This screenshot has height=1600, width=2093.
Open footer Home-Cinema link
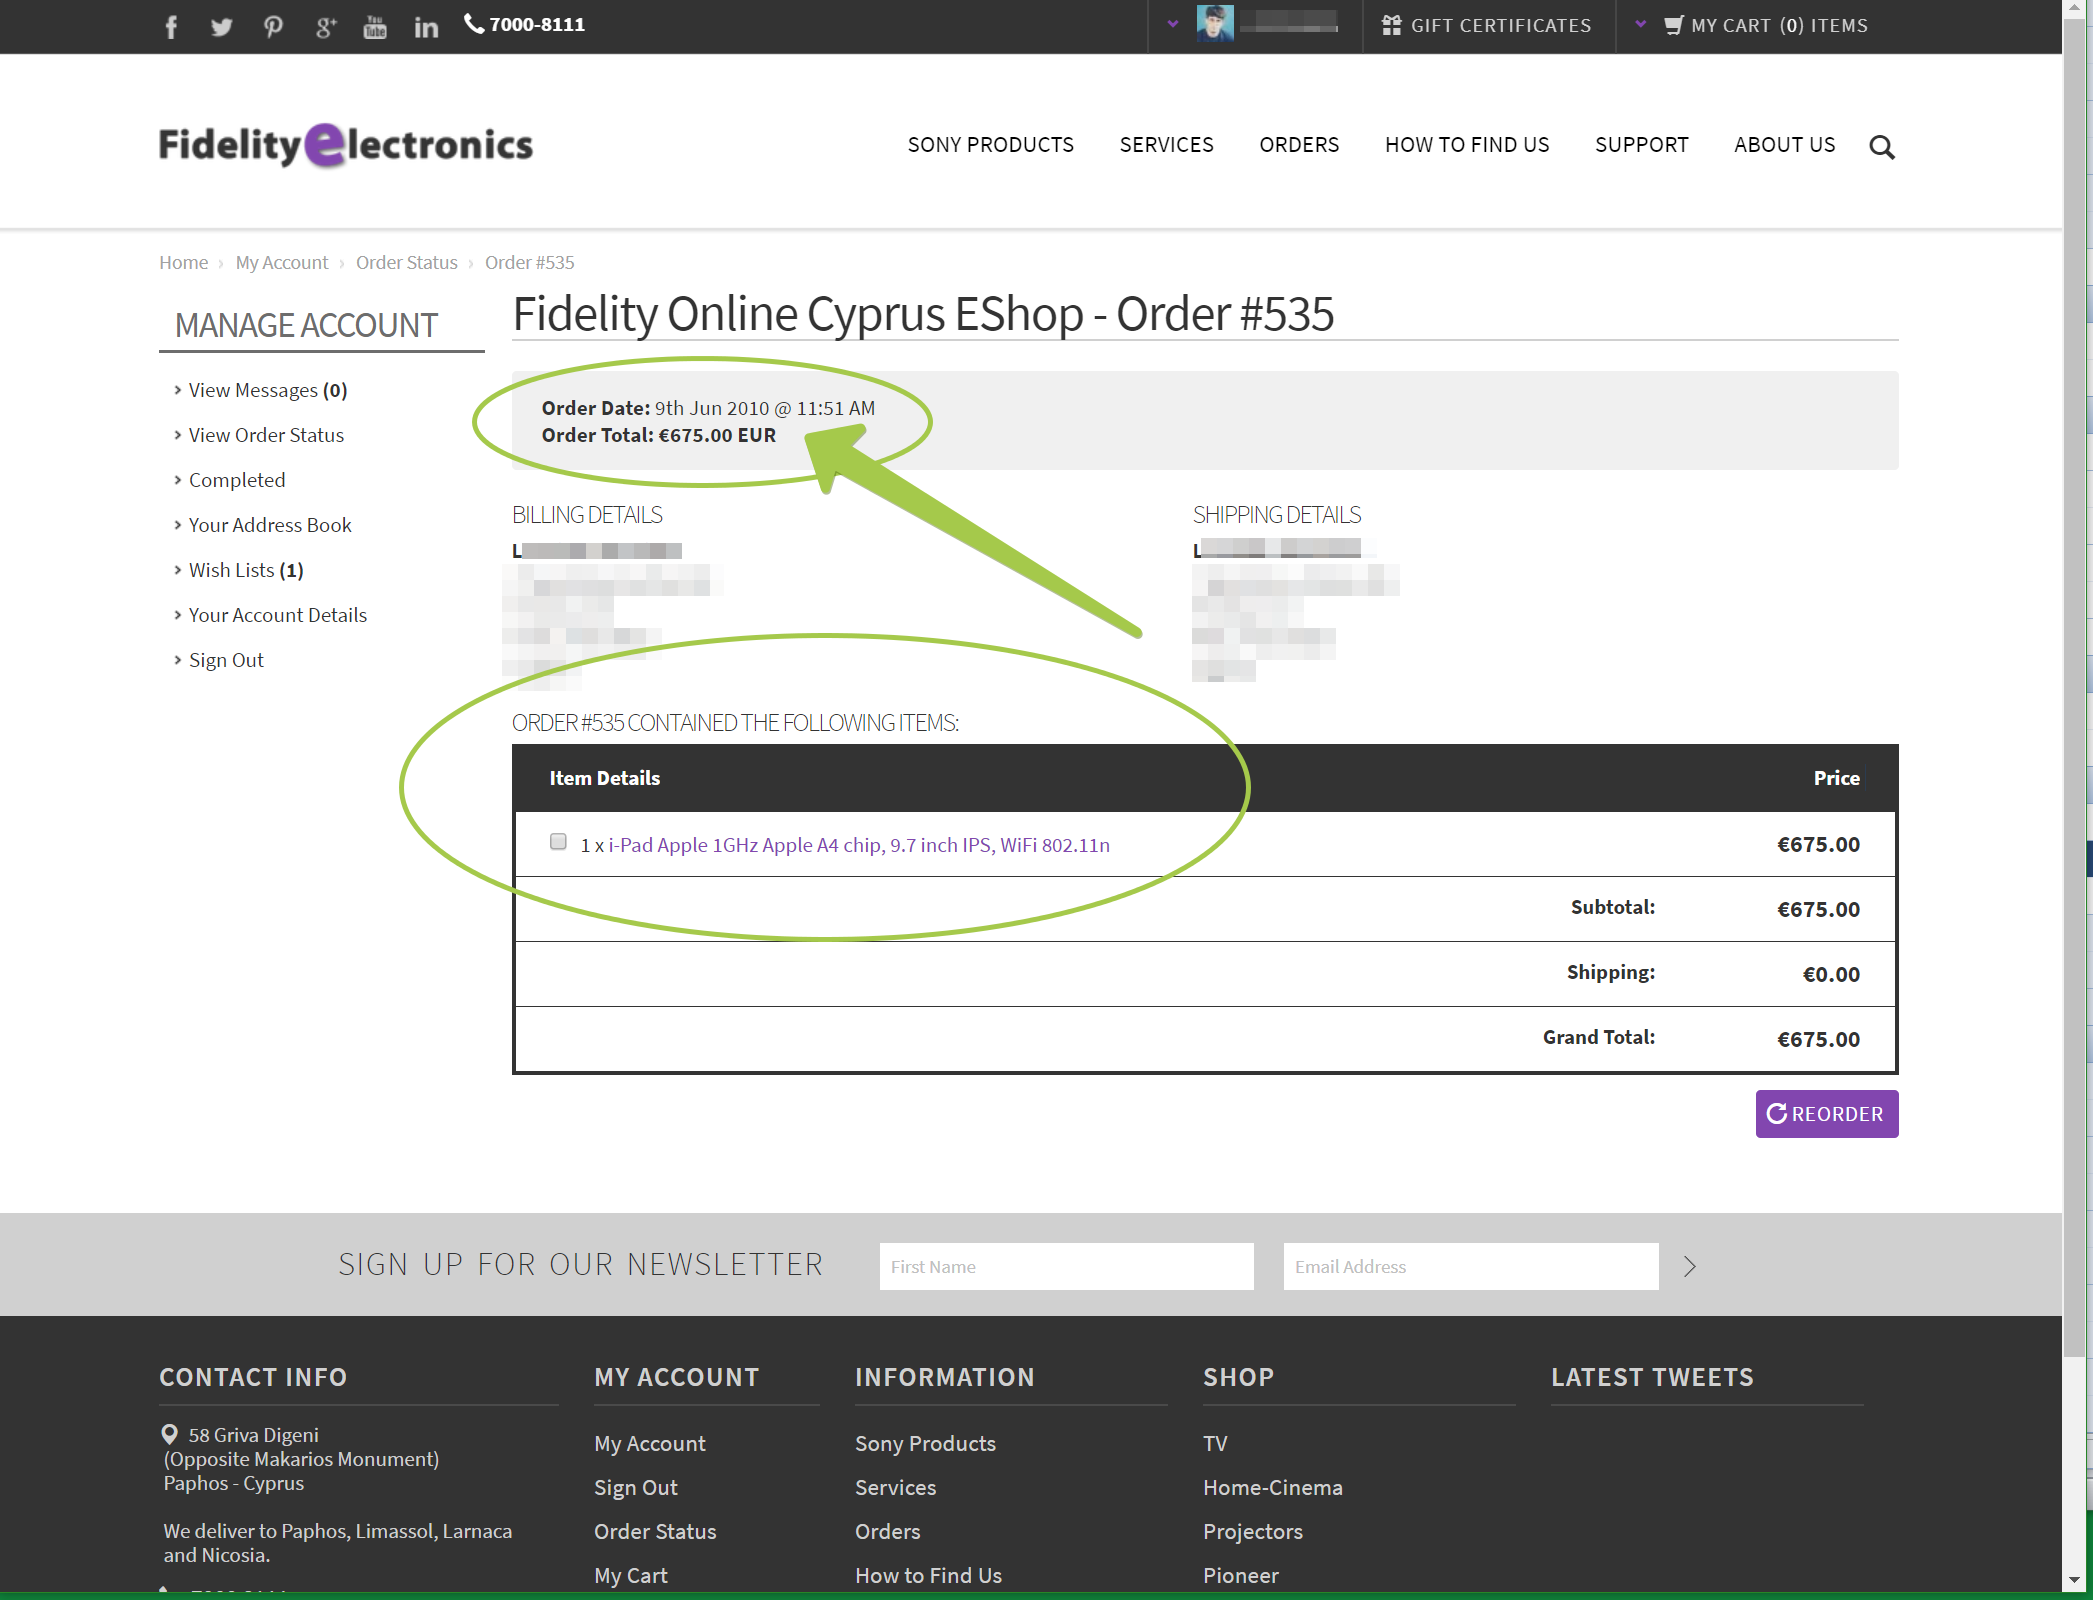pos(1272,1487)
